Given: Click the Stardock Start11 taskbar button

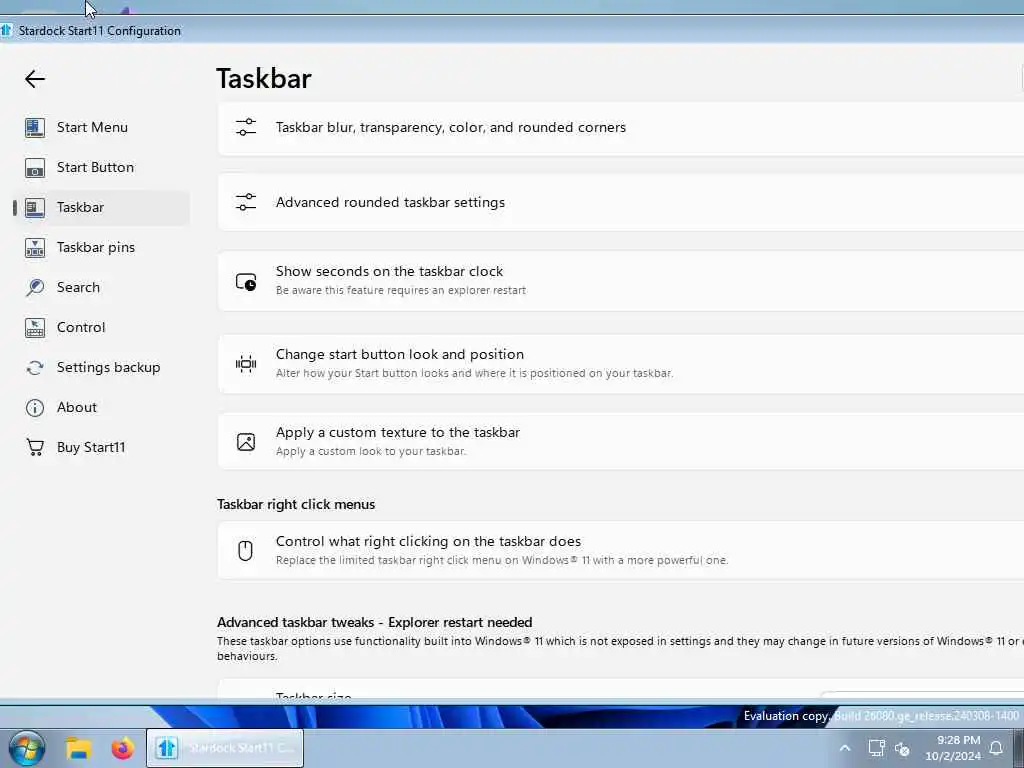Looking at the screenshot, I should click(225, 748).
